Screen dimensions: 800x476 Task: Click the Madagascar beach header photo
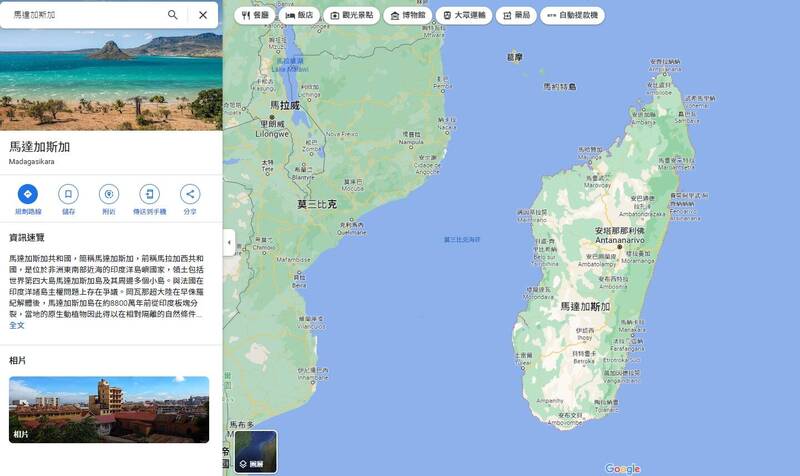coord(111,80)
